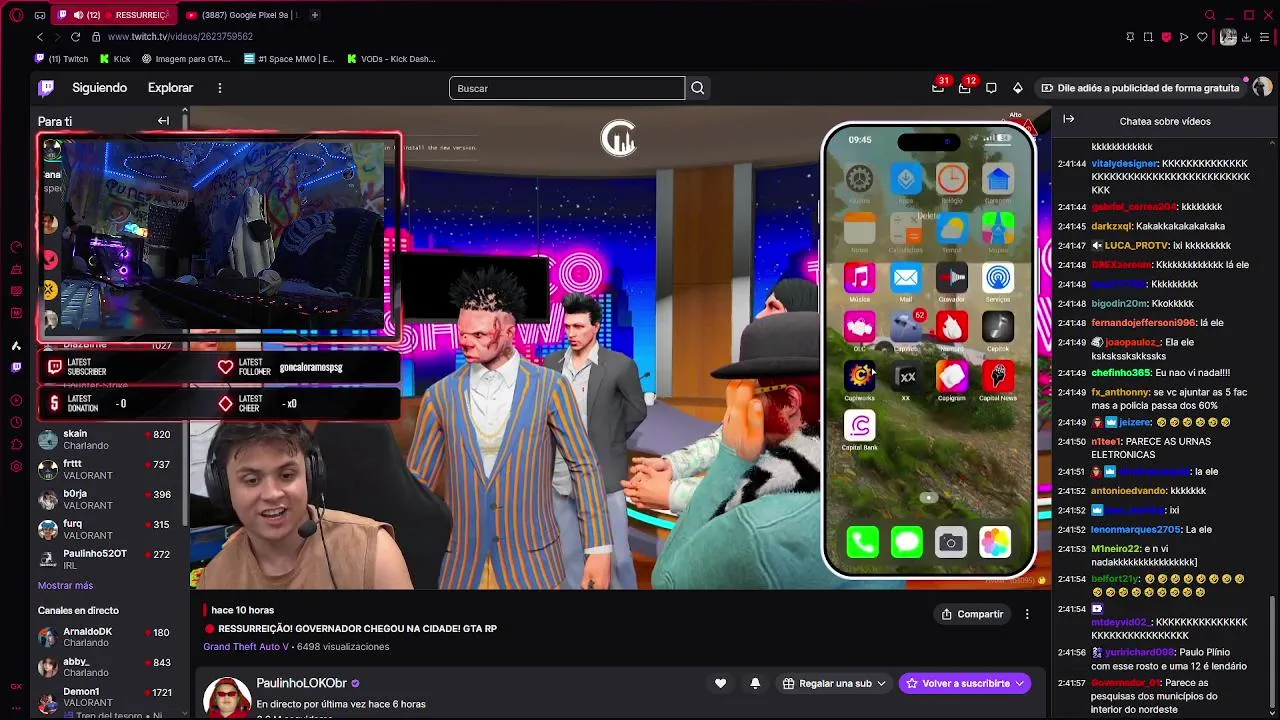This screenshot has width=1280, height=720.
Task: Open the Kick bookmark
Action: [115, 59]
